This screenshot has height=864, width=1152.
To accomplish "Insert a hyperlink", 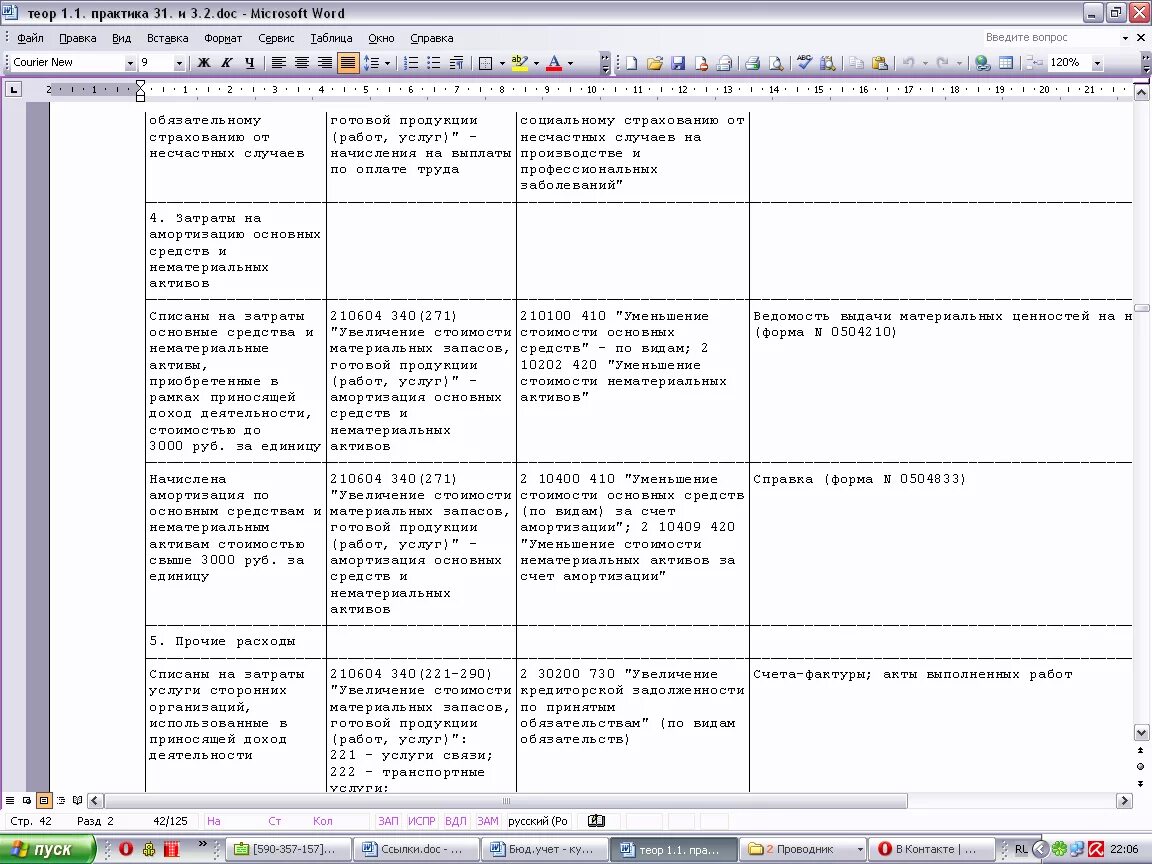I will pyautogui.click(x=982, y=63).
